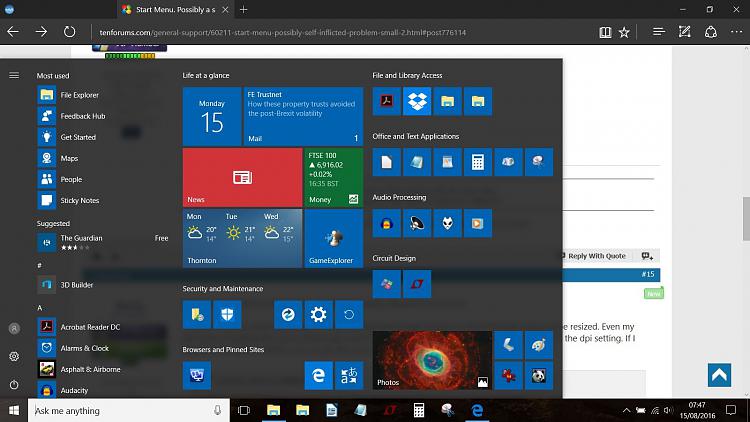
Task: Click the Edge address bar URL
Action: click(x=283, y=33)
